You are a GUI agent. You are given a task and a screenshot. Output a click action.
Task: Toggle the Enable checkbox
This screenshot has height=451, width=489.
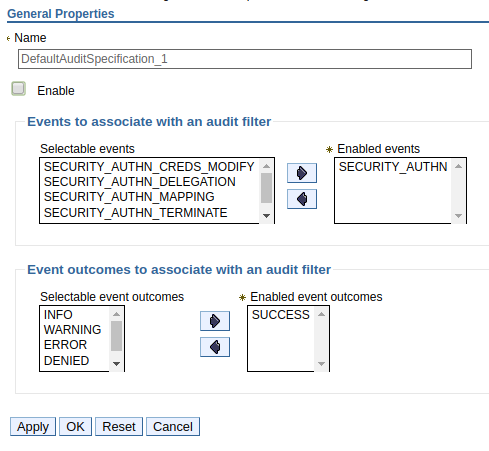pyautogui.click(x=18, y=89)
